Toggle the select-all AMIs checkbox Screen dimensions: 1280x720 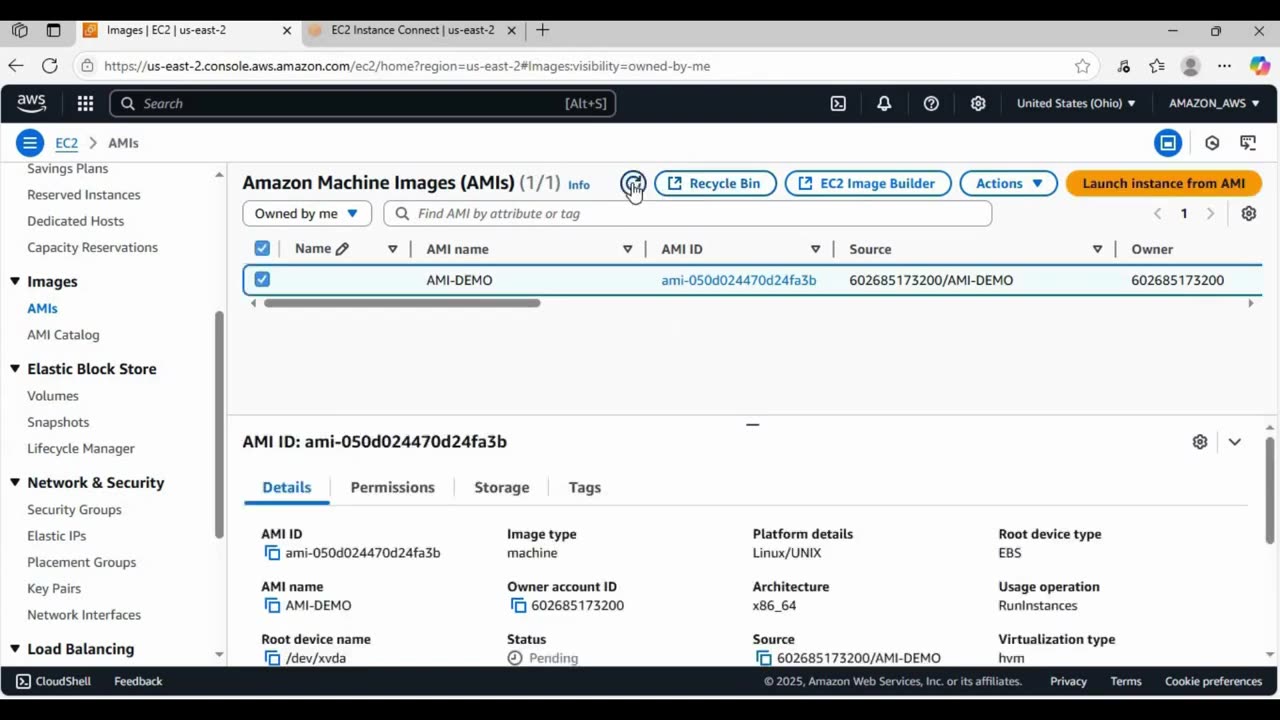tap(262, 249)
